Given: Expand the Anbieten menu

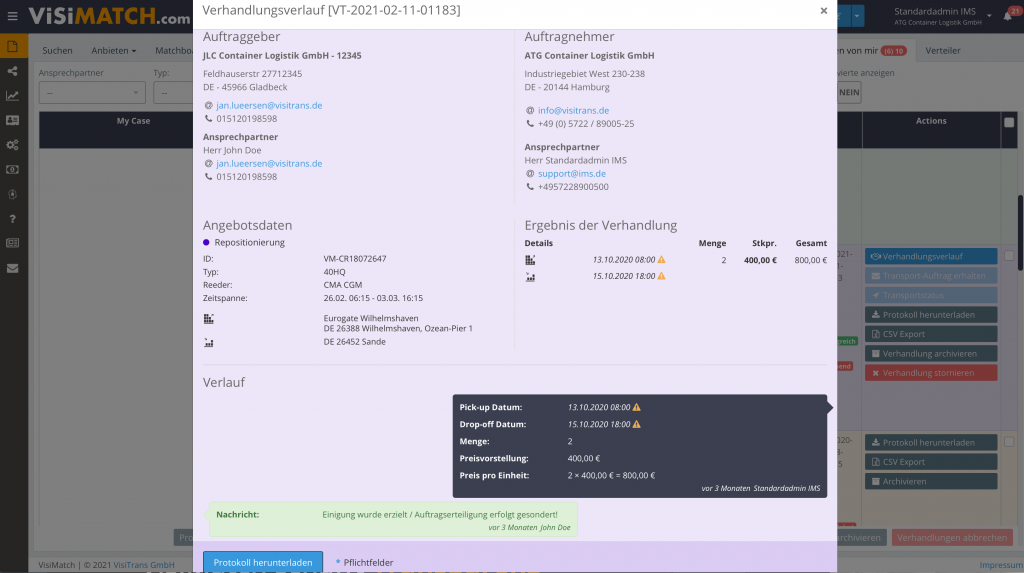Looking at the screenshot, I should point(114,50).
